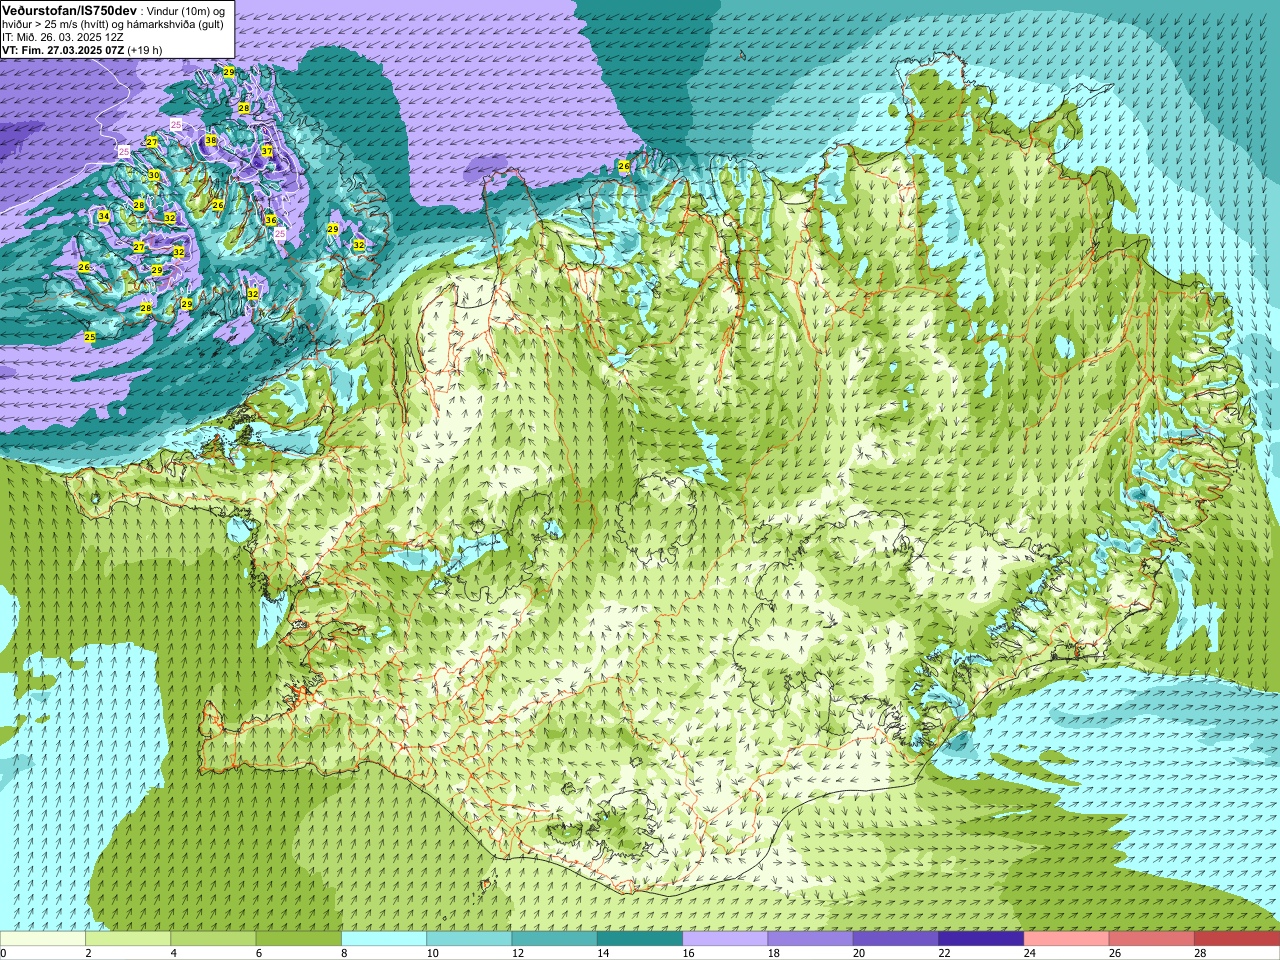The height and width of the screenshot is (960, 1280).
Task: Click the '(+19 h)' forecast offset text
Action: click(x=143, y=50)
